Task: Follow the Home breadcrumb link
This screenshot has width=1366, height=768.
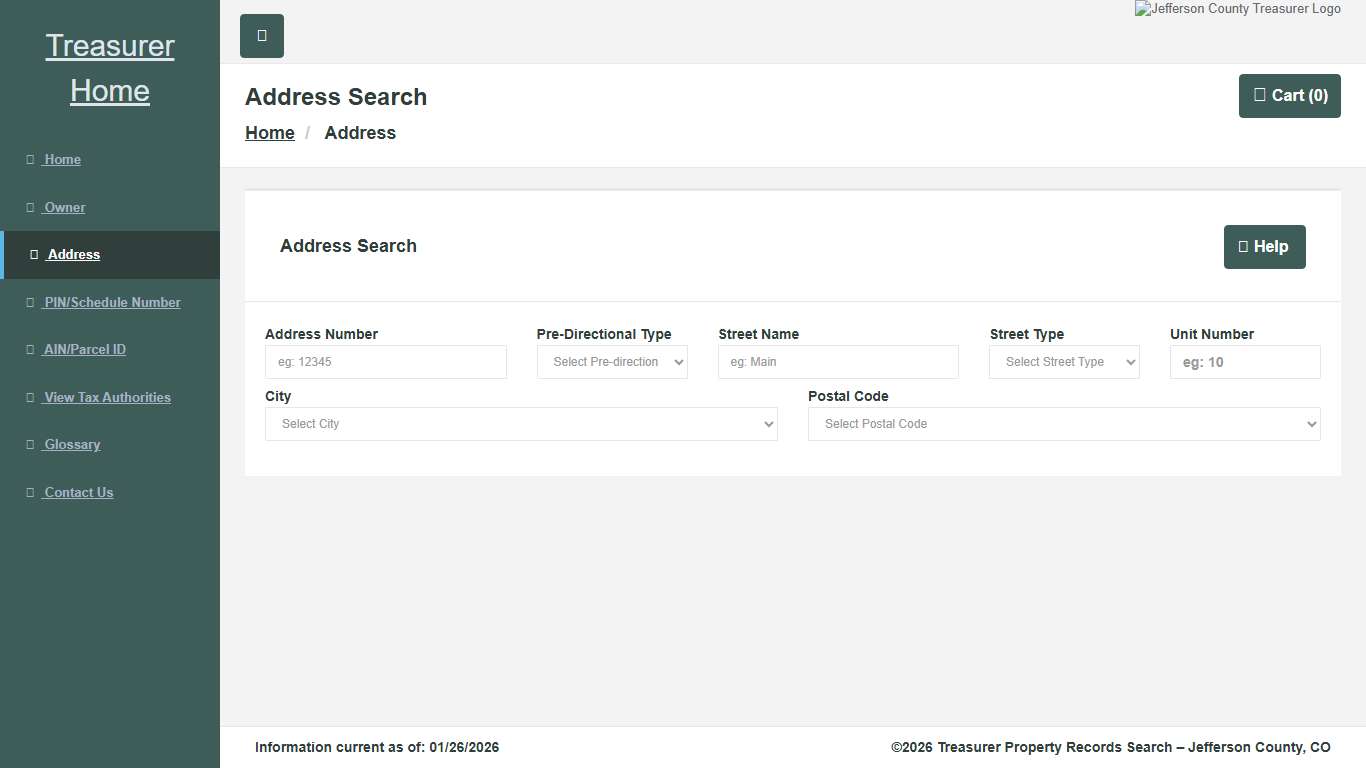Action: pos(269,132)
